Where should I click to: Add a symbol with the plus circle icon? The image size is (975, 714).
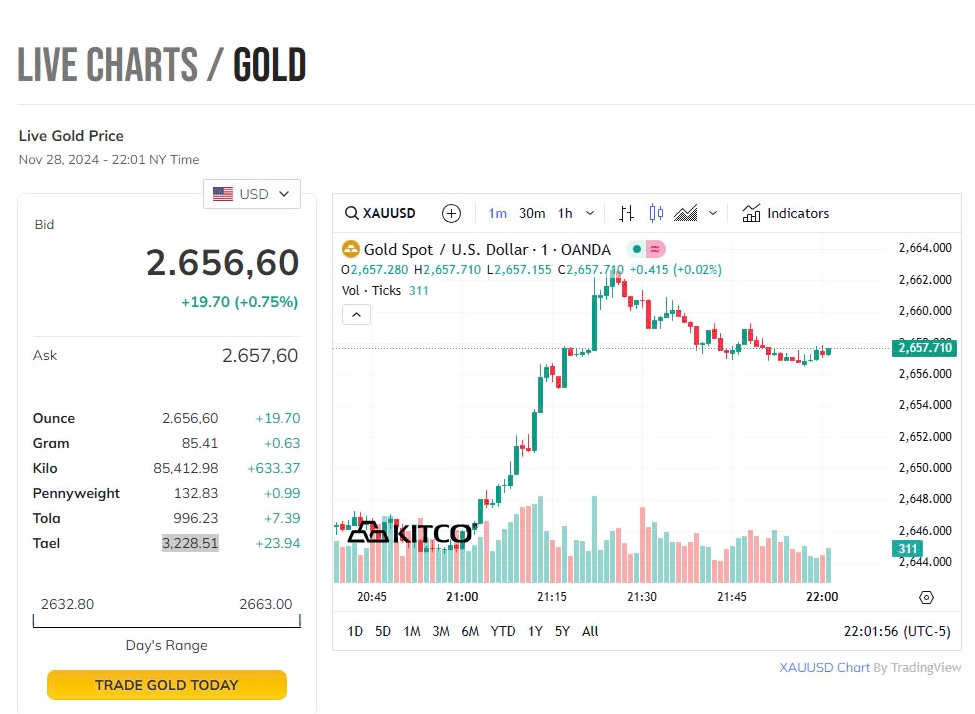point(451,213)
